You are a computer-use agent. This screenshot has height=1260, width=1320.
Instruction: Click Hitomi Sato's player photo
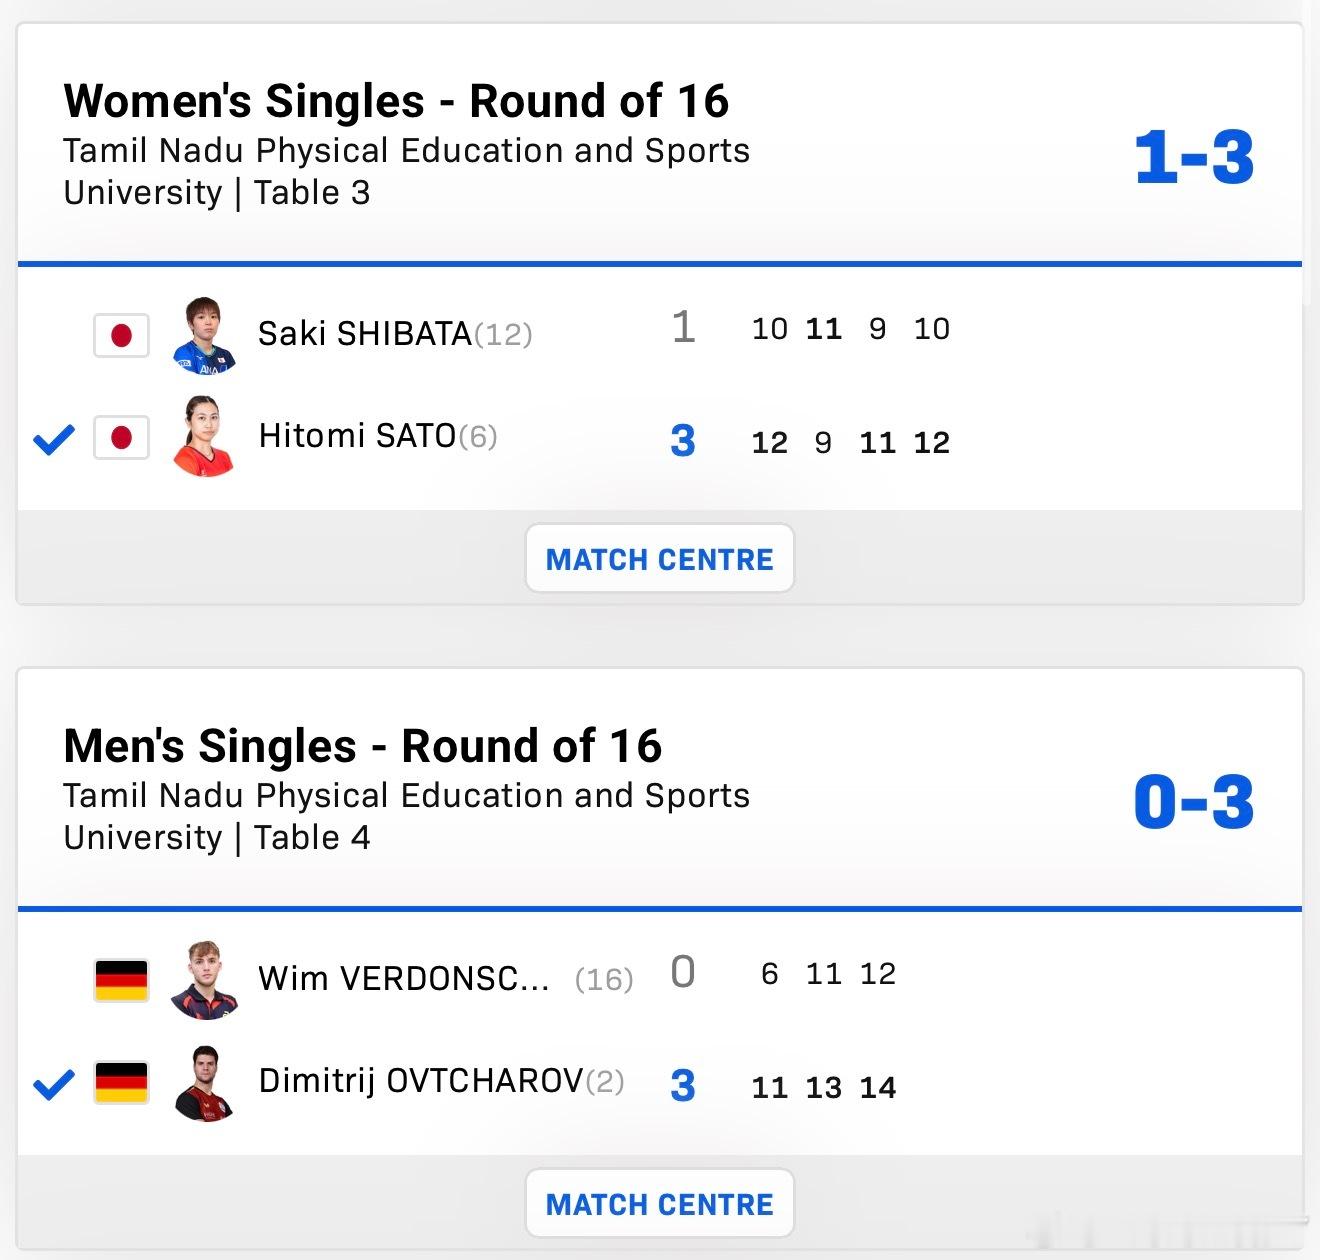click(x=204, y=437)
